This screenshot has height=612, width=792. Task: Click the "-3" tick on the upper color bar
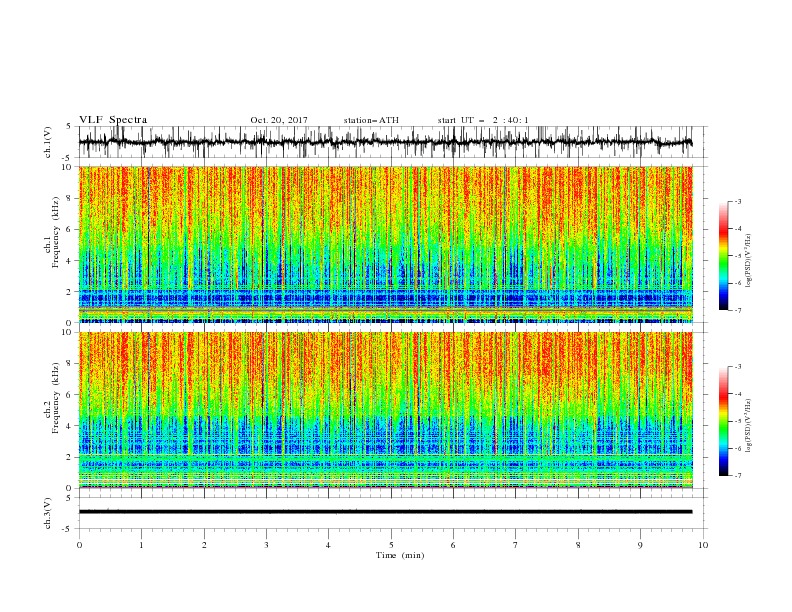737,201
